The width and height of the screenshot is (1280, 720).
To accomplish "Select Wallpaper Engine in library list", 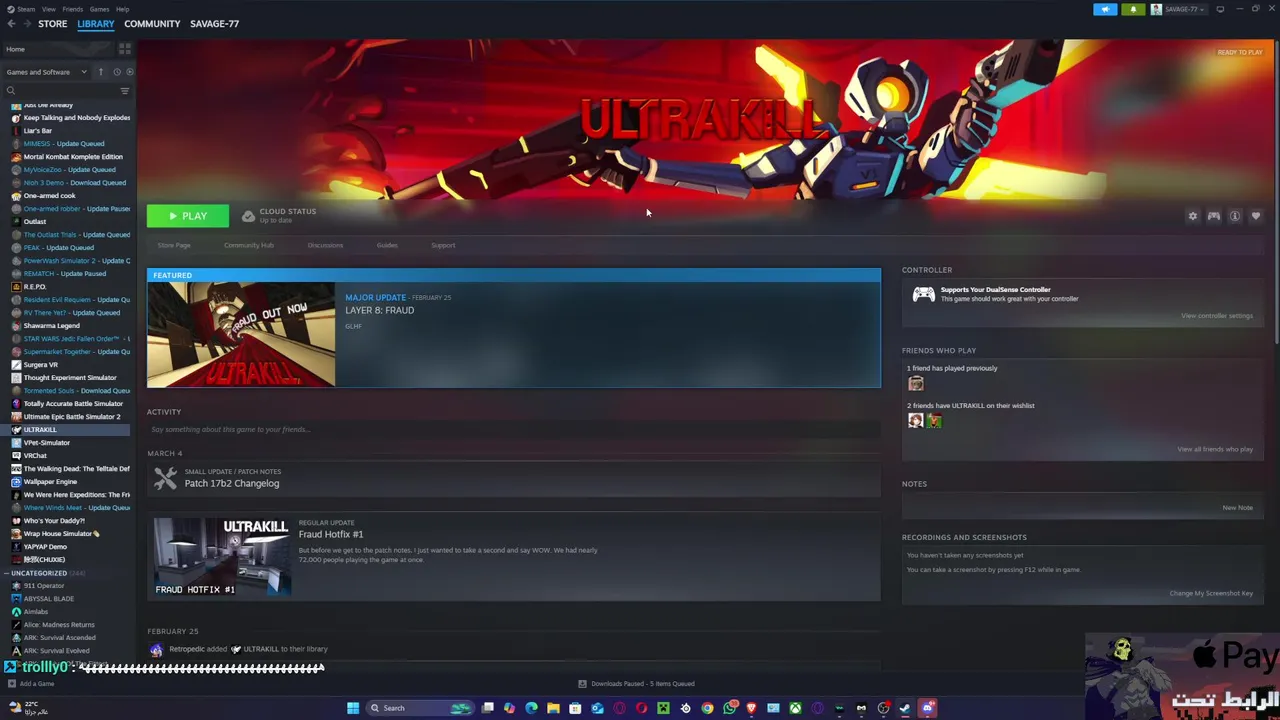I will 50,482.
